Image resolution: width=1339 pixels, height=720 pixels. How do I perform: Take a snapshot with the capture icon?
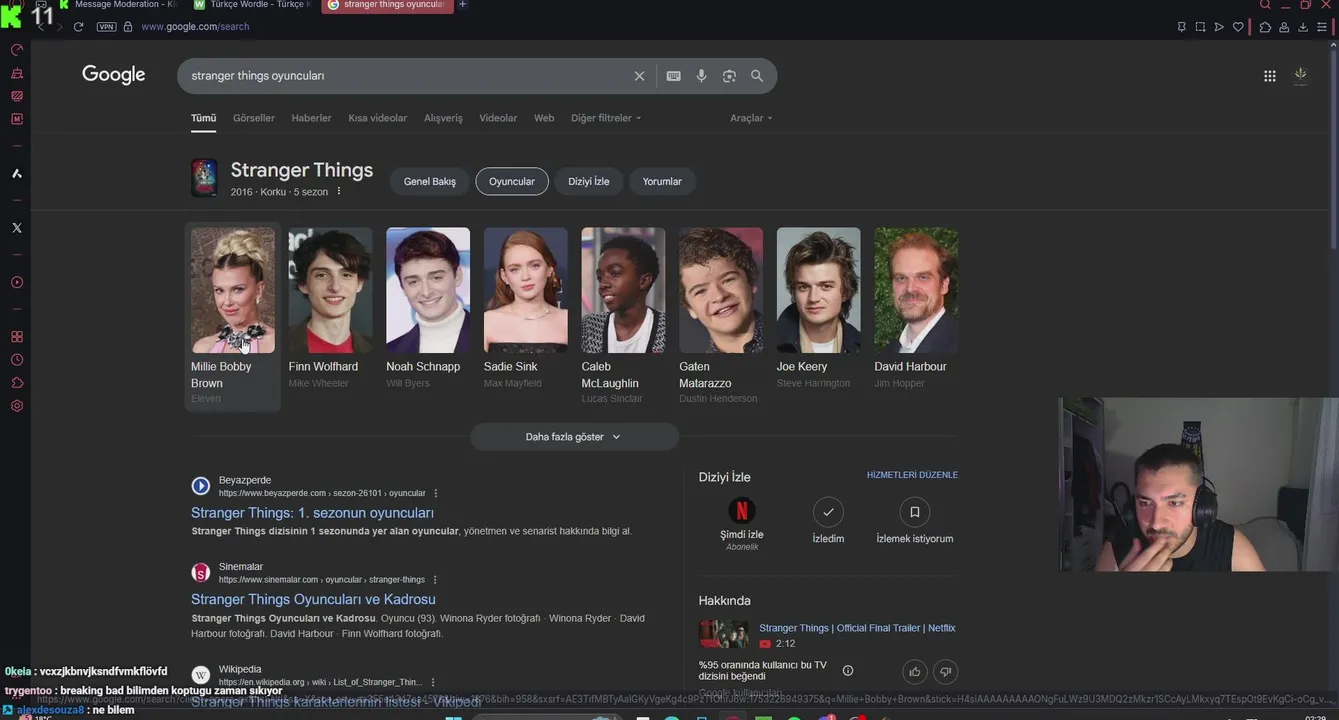click(1200, 27)
